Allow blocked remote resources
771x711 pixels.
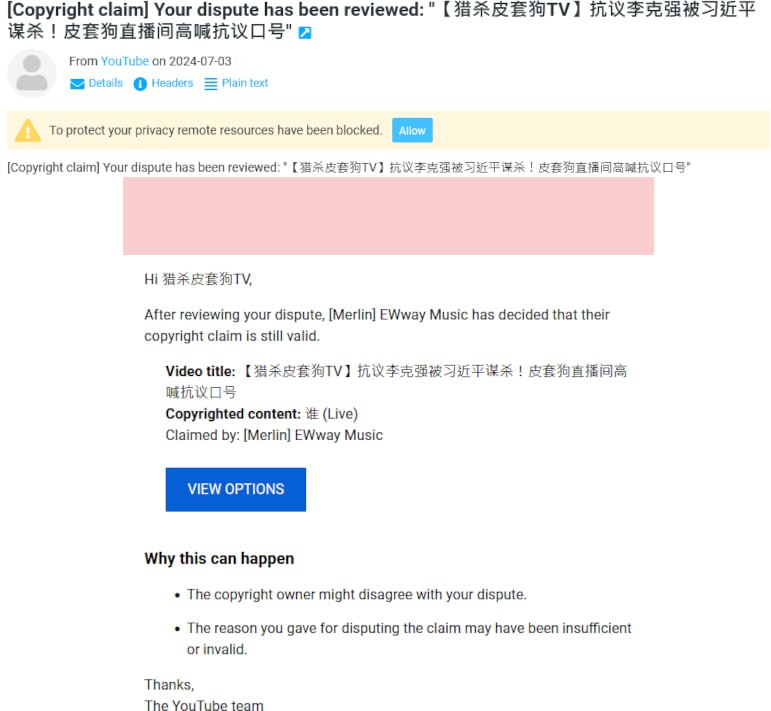(412, 130)
